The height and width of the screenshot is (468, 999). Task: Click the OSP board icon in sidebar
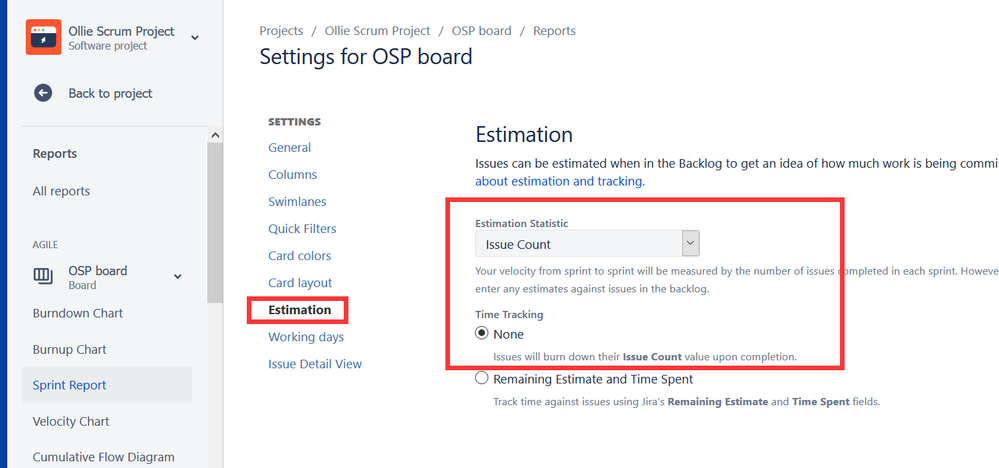[43, 276]
